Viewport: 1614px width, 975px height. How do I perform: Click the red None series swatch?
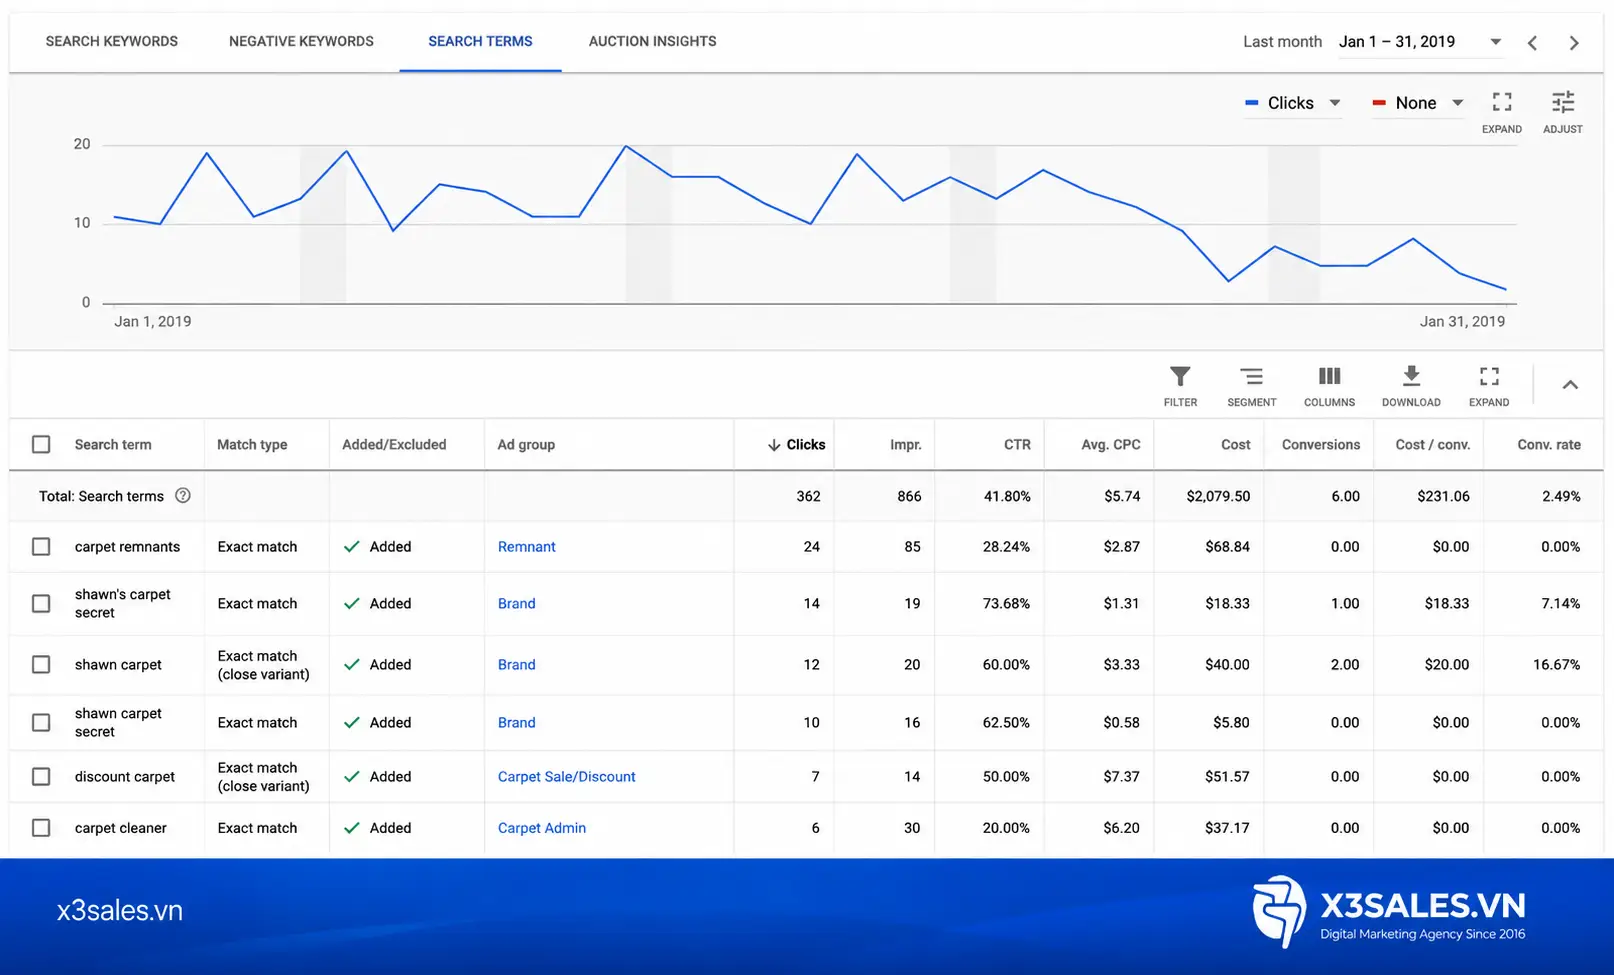click(x=1378, y=103)
